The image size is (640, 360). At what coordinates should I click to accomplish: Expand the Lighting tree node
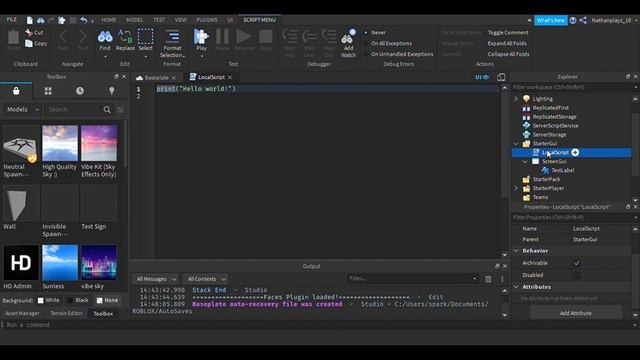pos(516,99)
